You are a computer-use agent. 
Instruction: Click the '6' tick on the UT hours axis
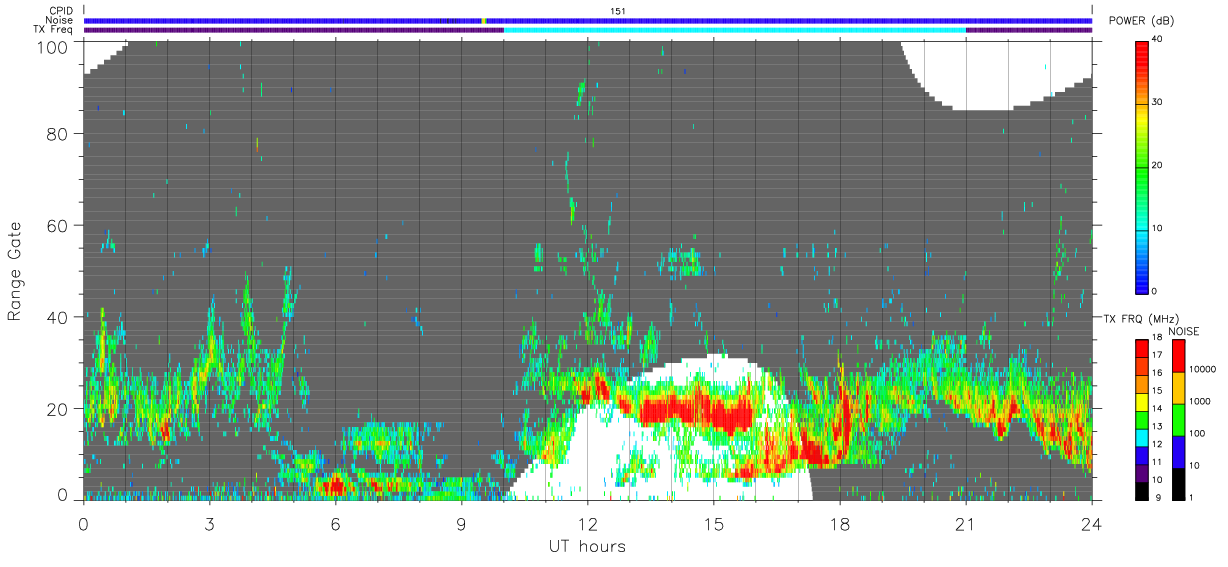tap(335, 523)
